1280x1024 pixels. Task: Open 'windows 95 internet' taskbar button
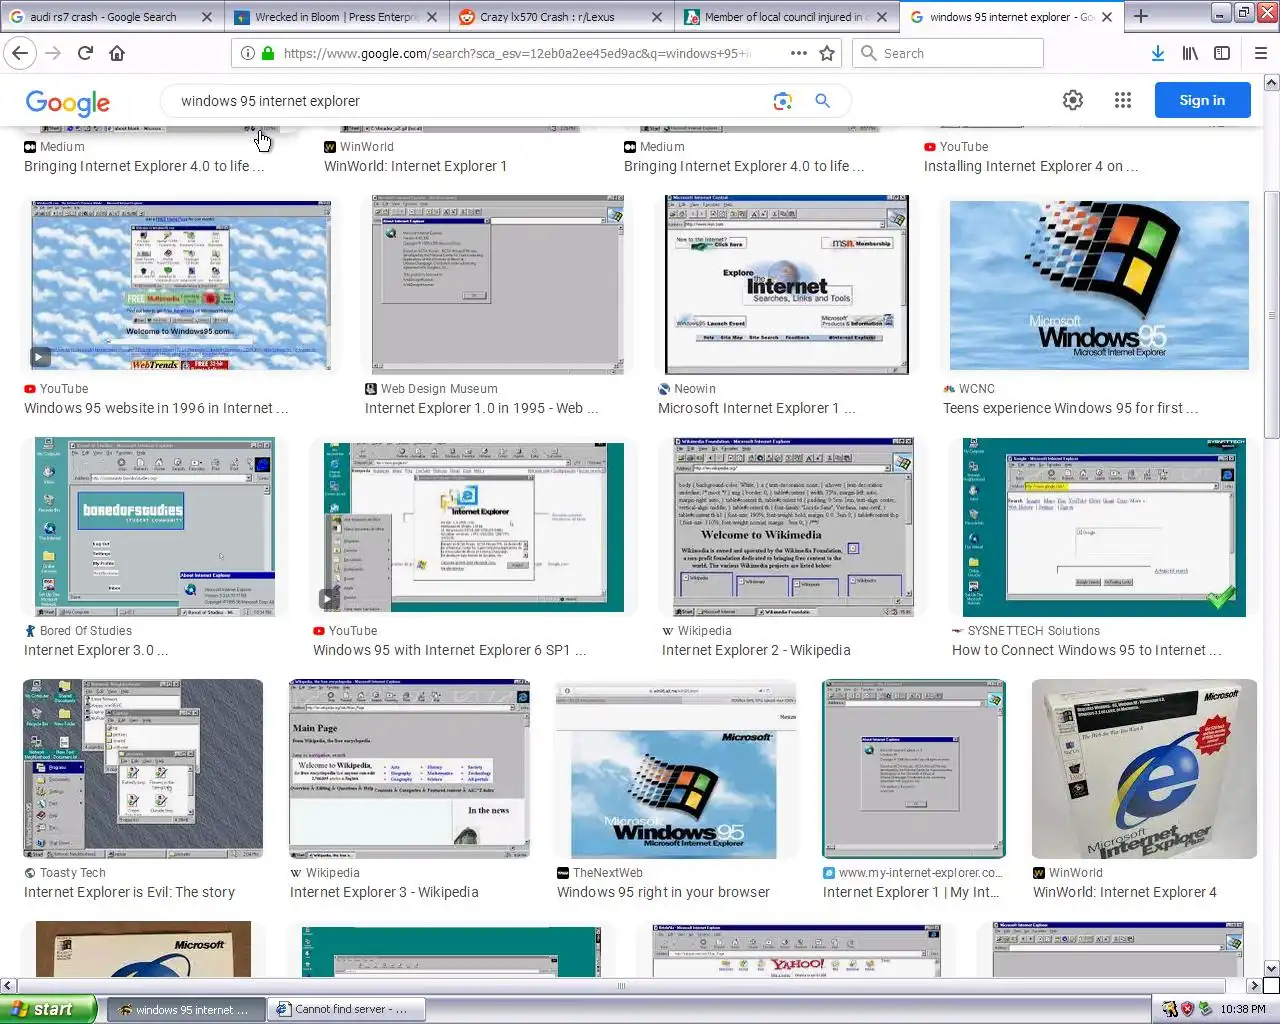[186, 1009]
